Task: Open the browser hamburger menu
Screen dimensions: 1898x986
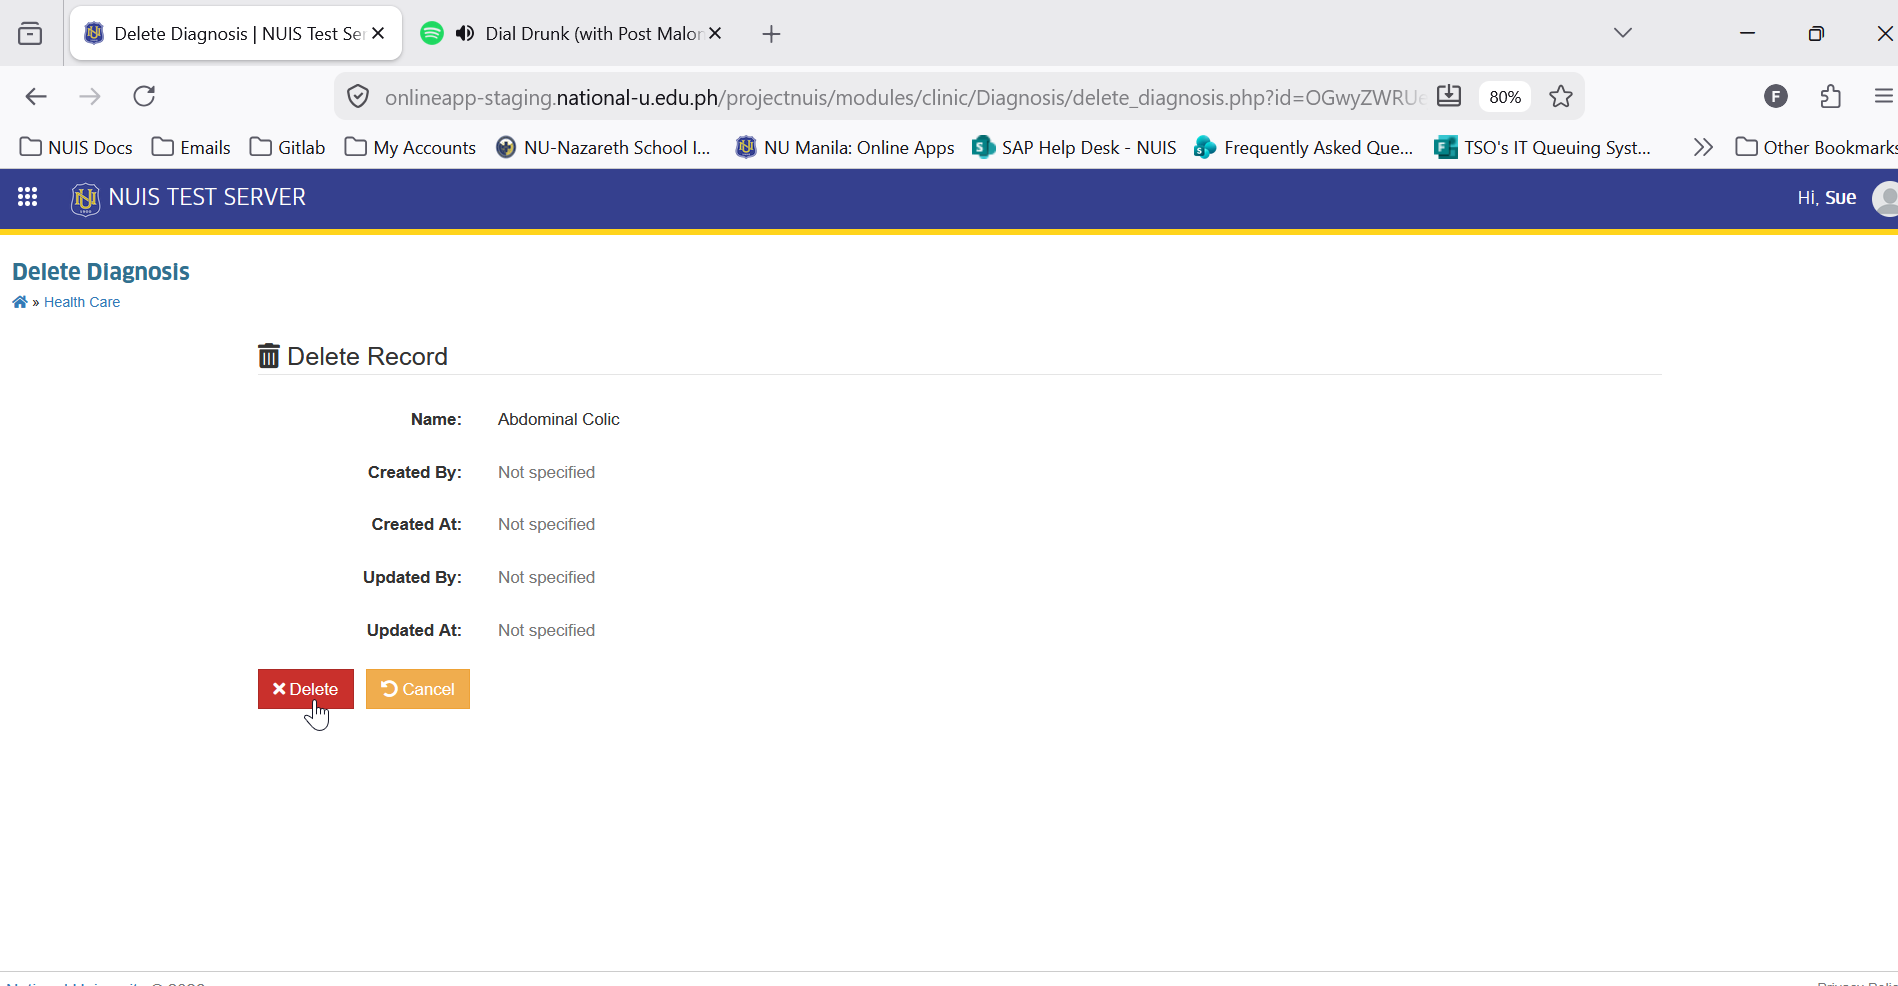Action: point(1884,96)
